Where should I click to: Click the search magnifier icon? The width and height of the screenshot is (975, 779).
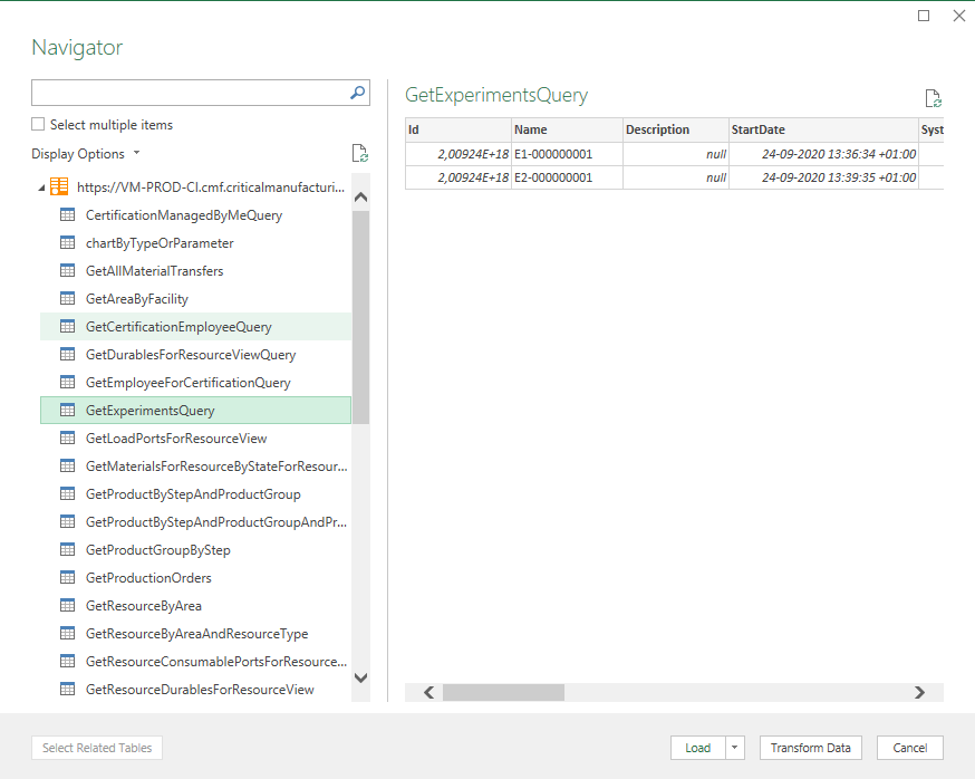click(358, 93)
